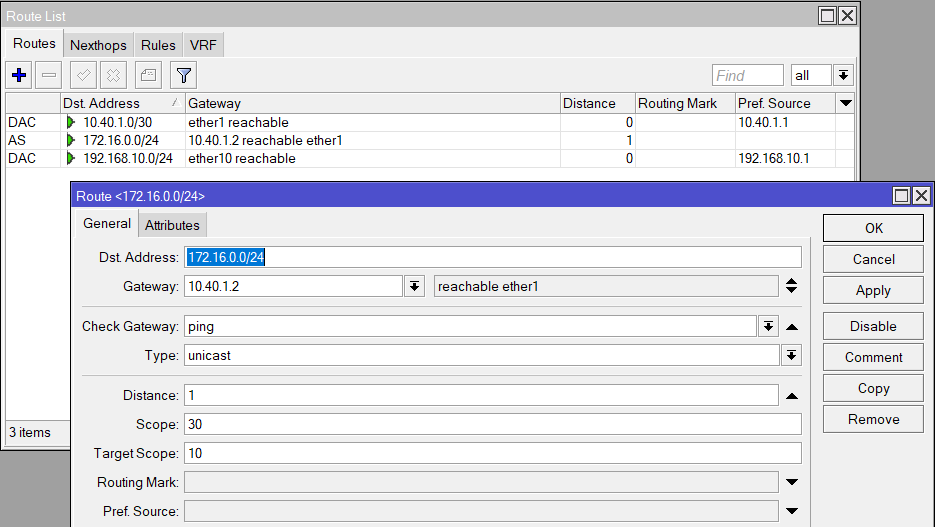Open the 'all' filter dropdown in Route List
The width and height of the screenshot is (935, 527).
click(x=843, y=75)
